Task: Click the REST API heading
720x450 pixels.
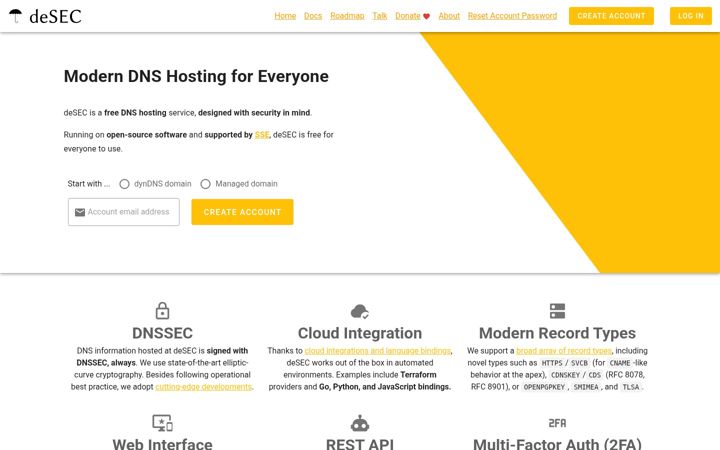Action: [x=360, y=444]
